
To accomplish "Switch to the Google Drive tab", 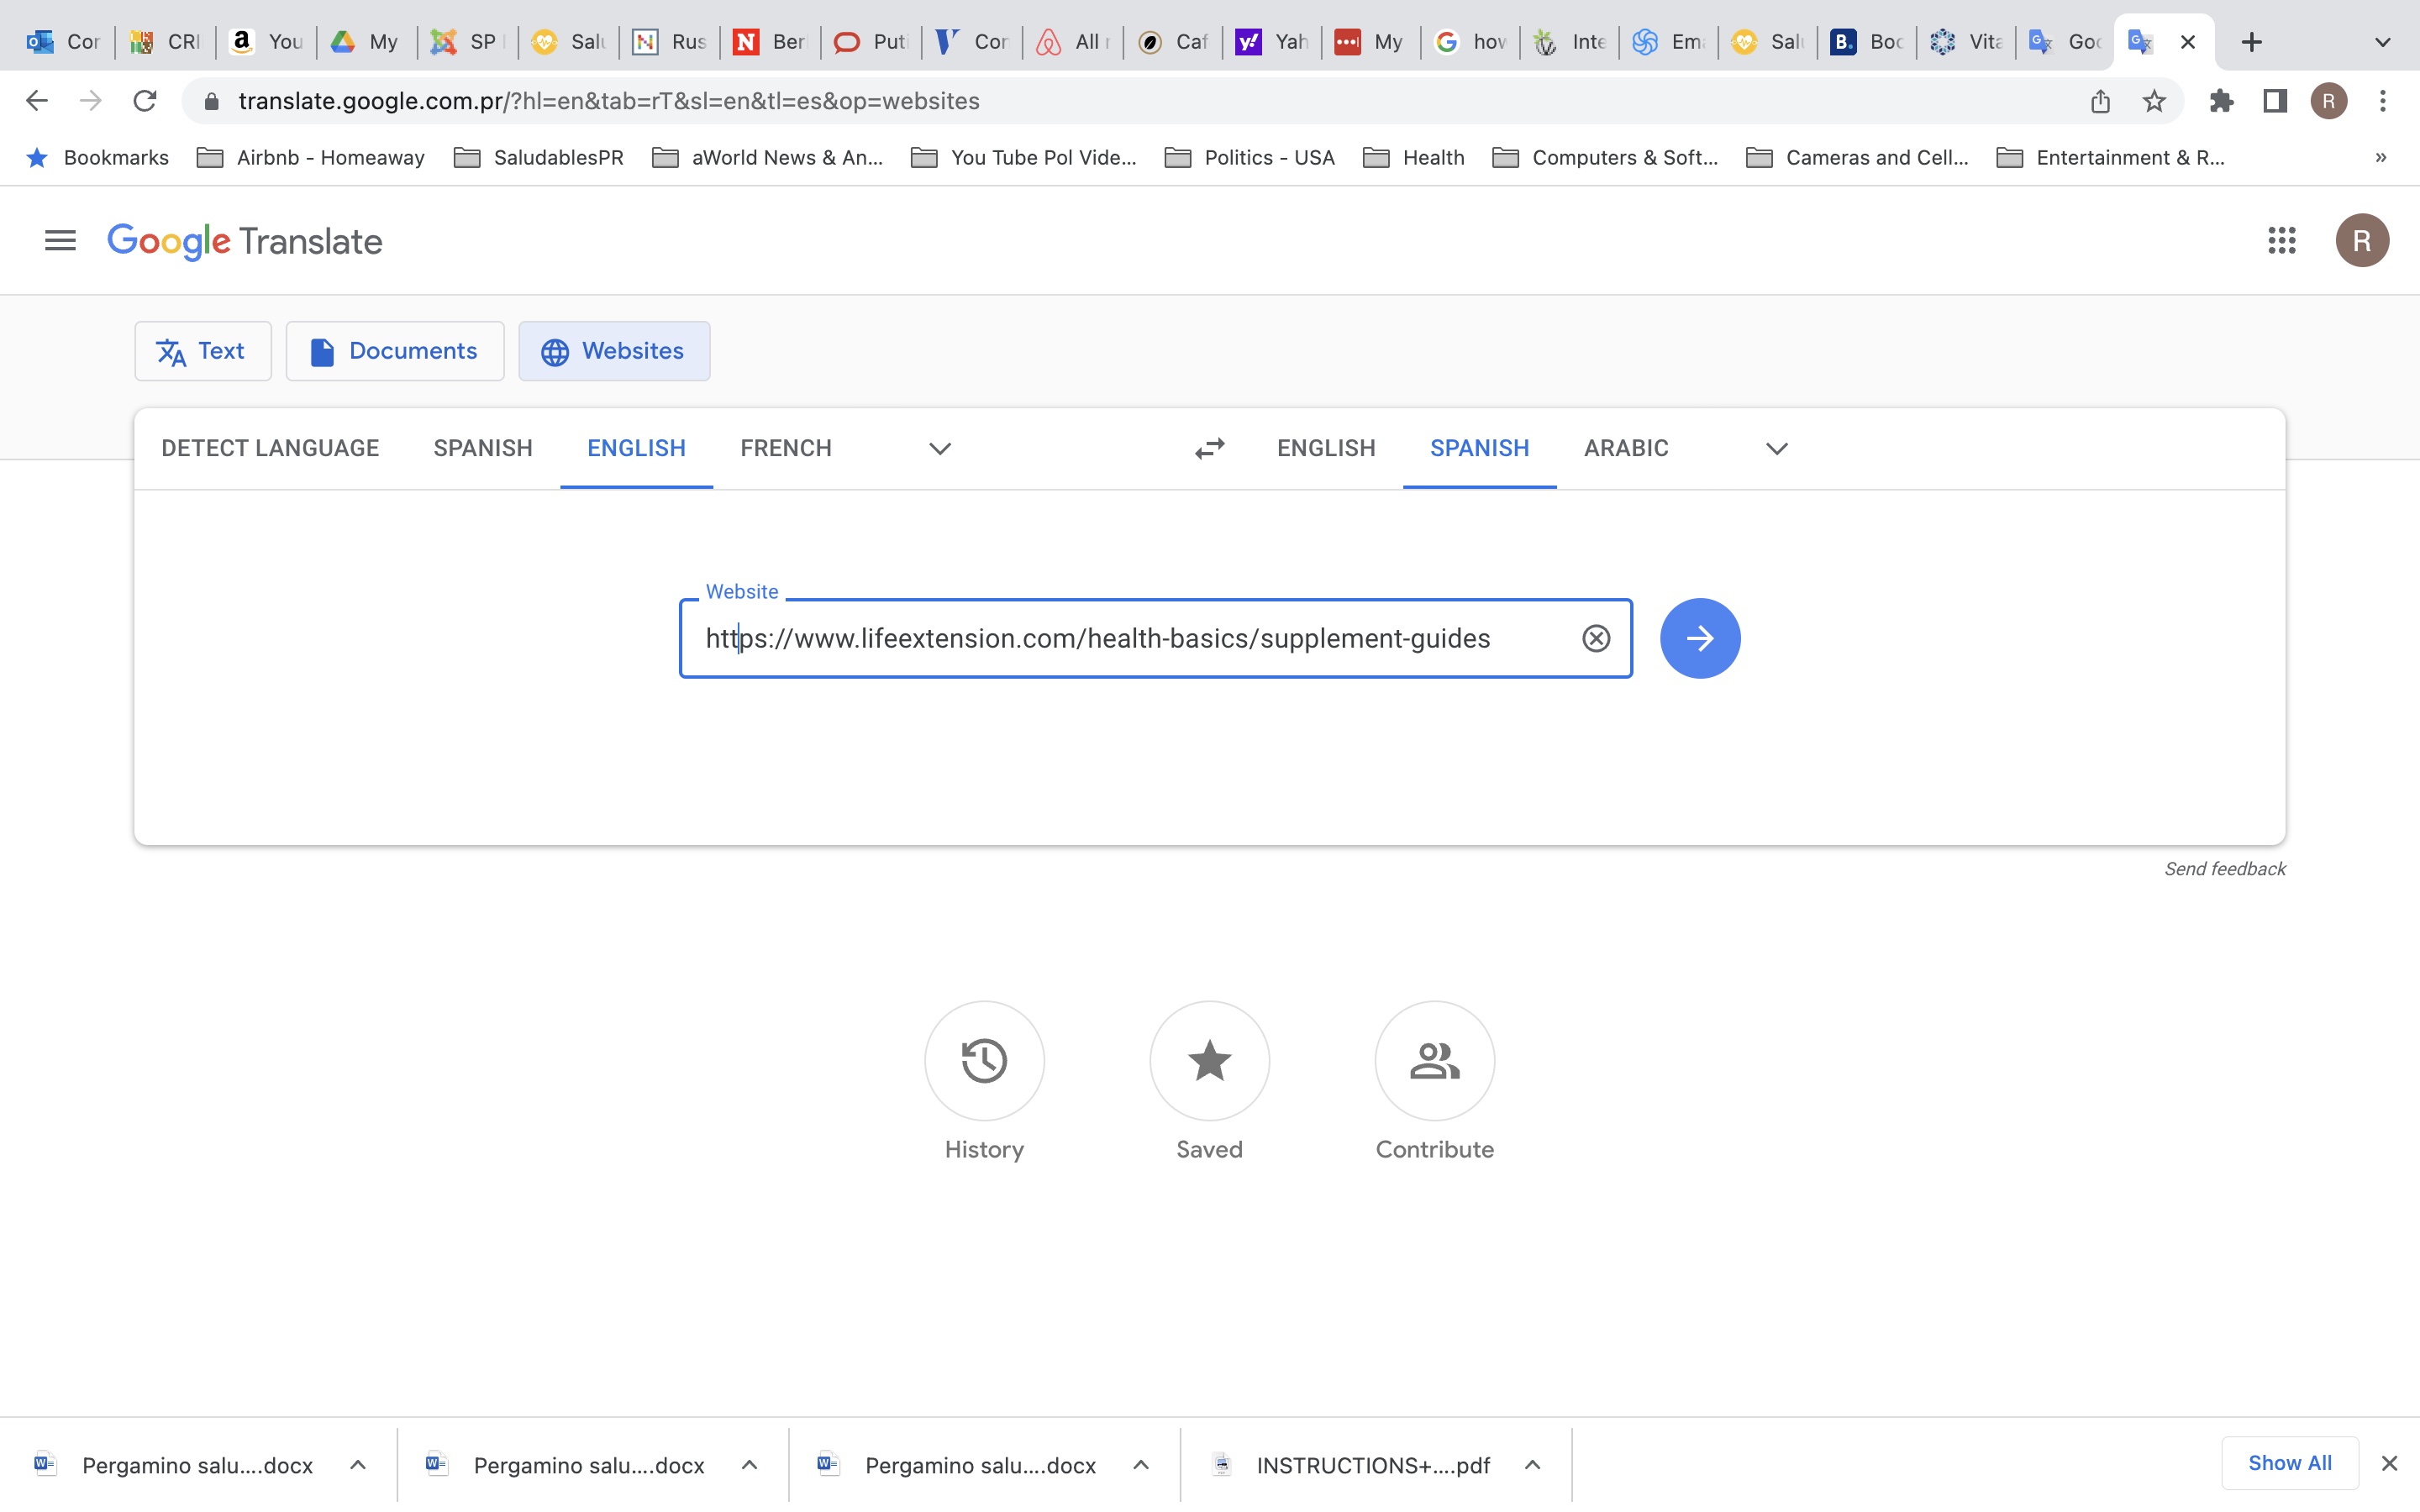I will 366,42.
